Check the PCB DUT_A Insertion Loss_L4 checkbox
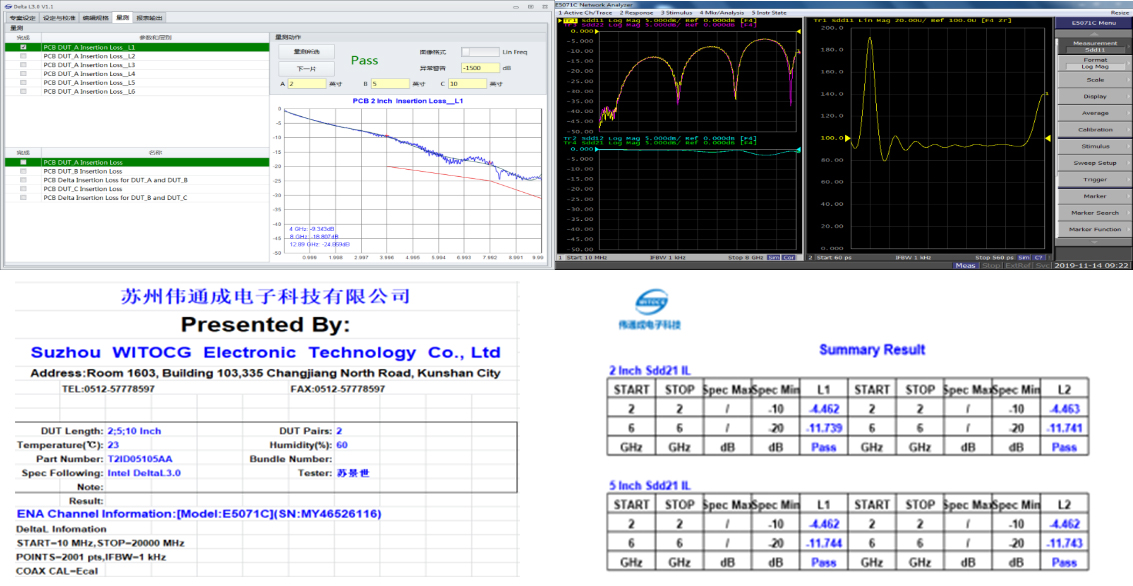Image resolution: width=1133 pixels, height=586 pixels. pos(23,74)
